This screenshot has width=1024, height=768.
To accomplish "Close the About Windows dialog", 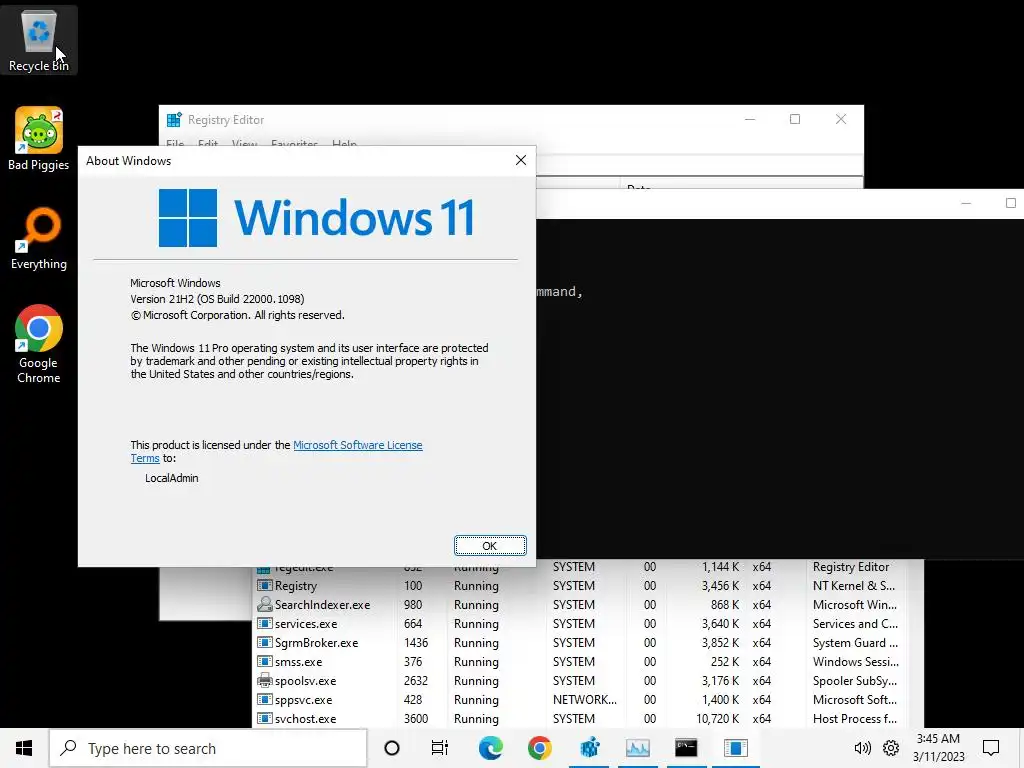I will pos(520,160).
